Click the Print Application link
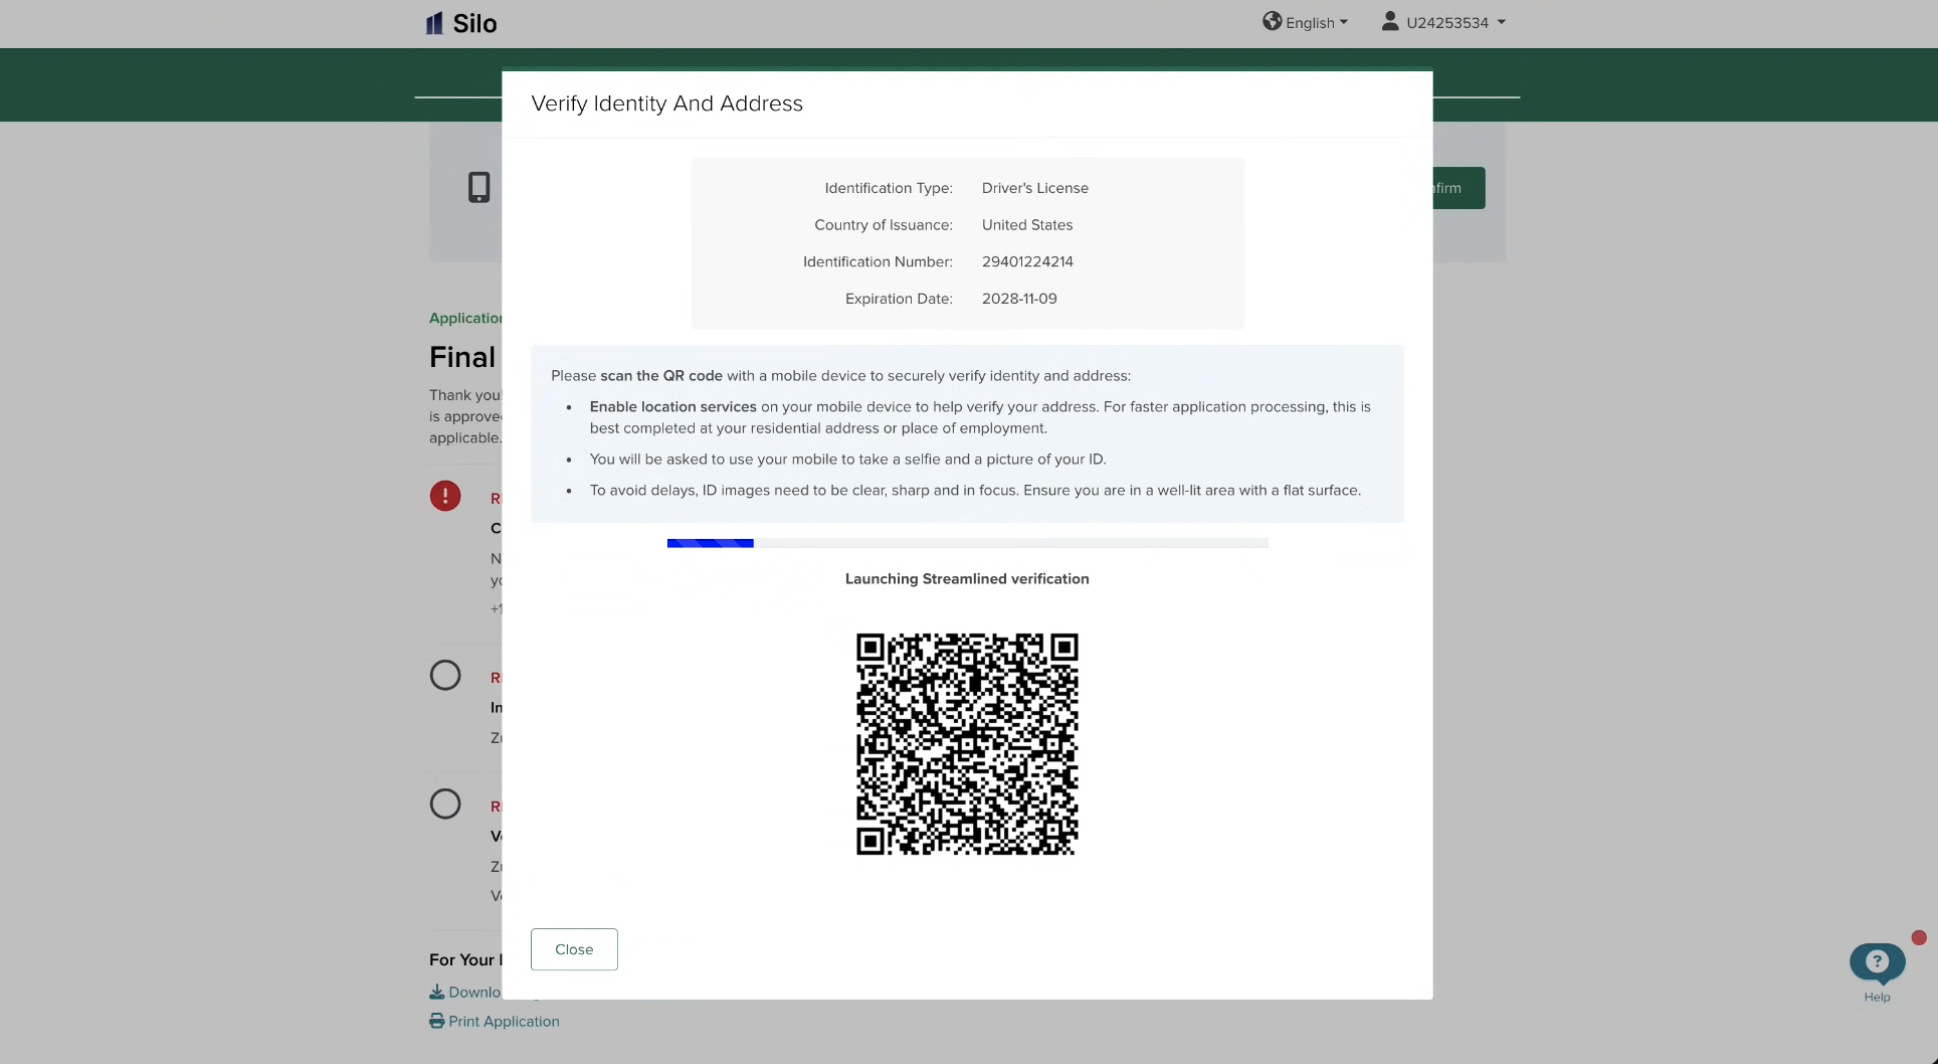The image size is (1938, 1064). tap(503, 1021)
